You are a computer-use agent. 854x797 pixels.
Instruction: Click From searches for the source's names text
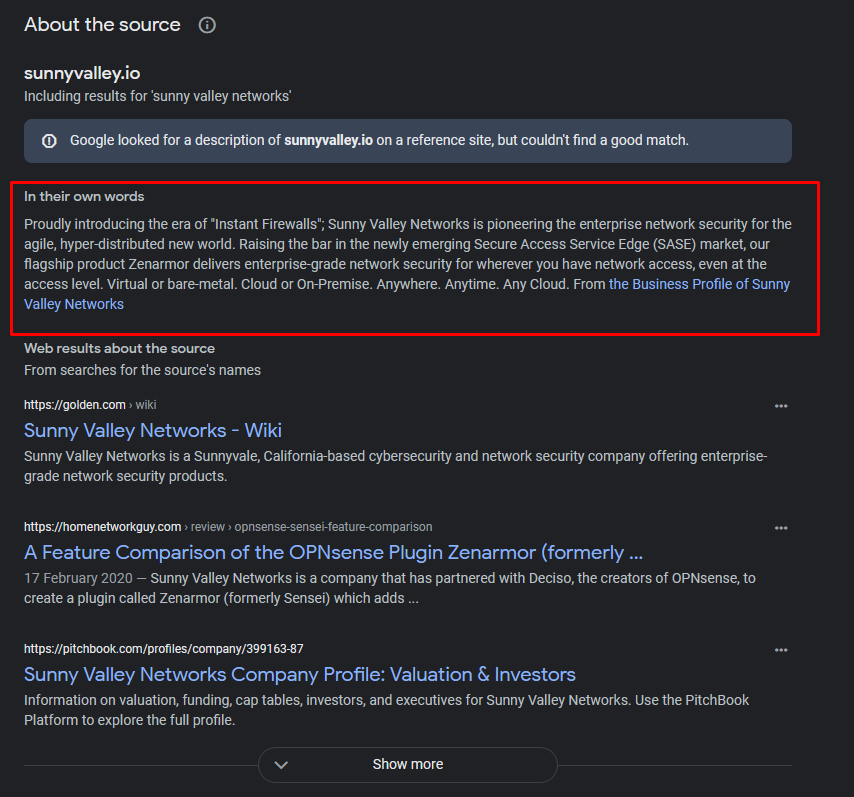tap(142, 370)
